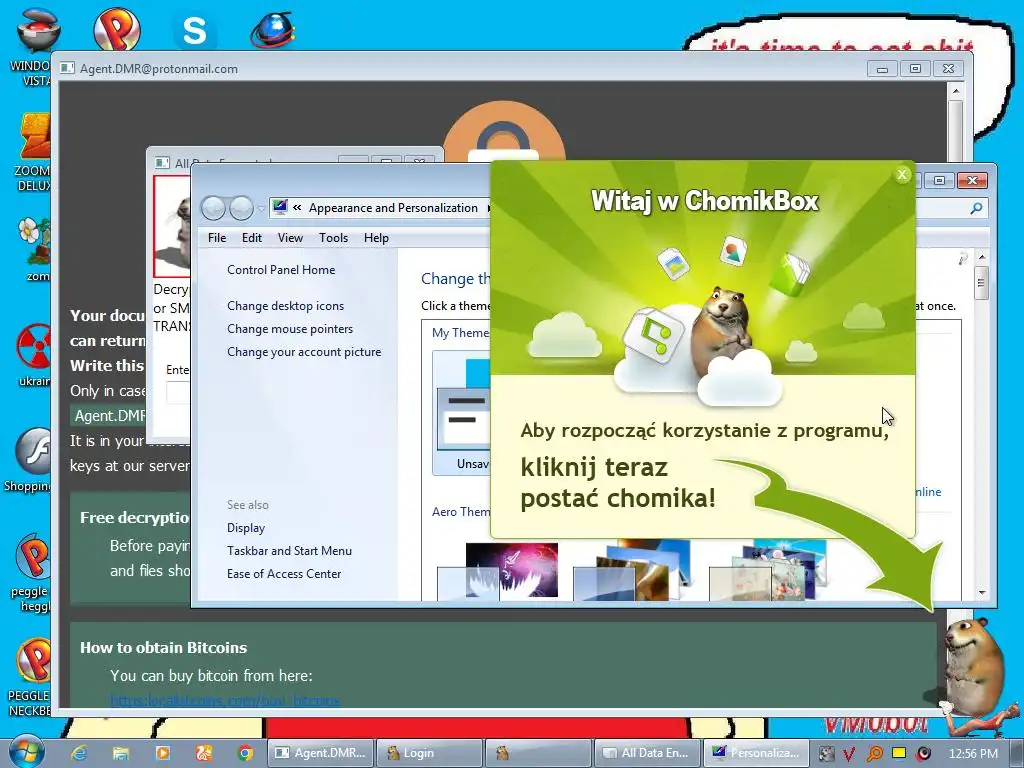Switch to unlabeled hamster taskbar button
The image size is (1024, 768).
pos(539,753)
